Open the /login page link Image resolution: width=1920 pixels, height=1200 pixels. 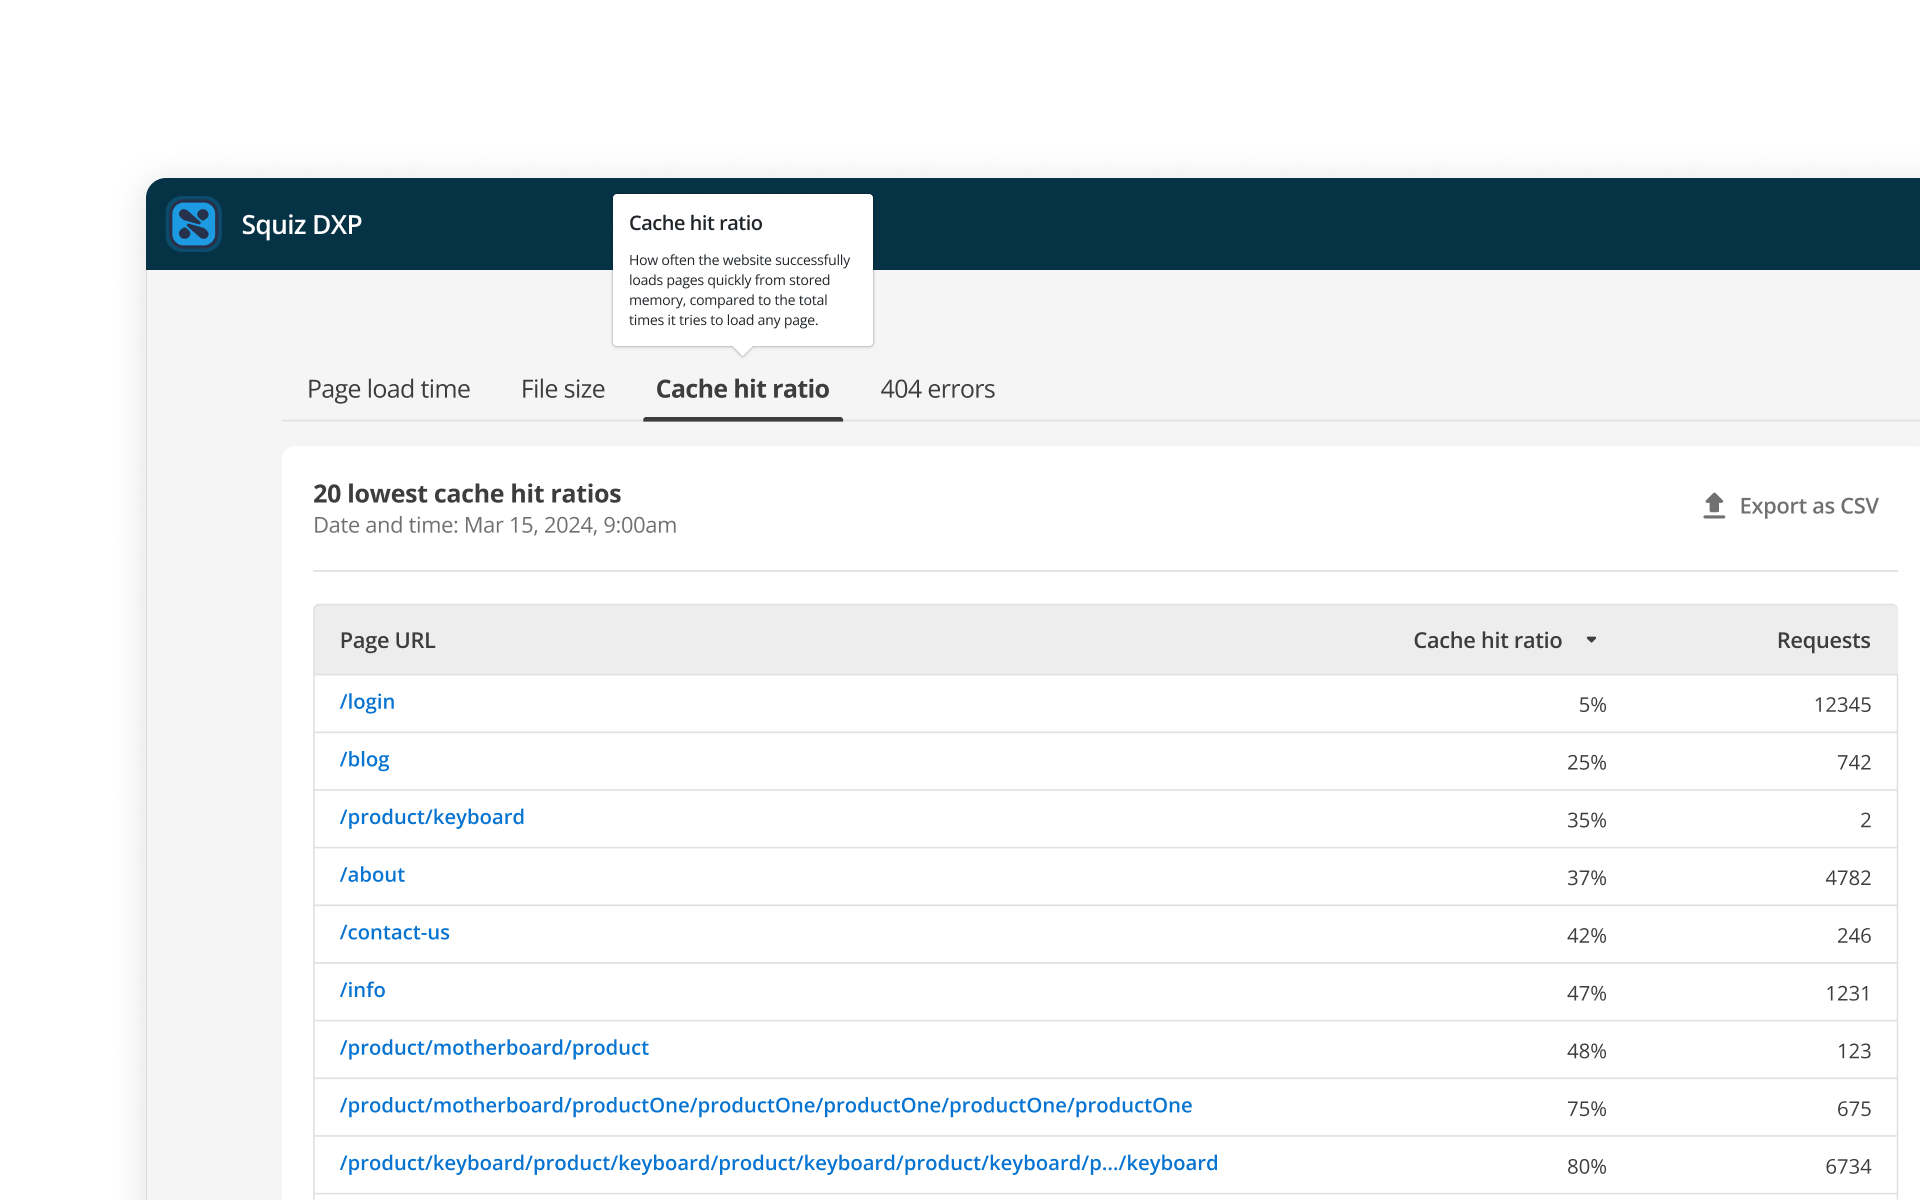tap(366, 701)
